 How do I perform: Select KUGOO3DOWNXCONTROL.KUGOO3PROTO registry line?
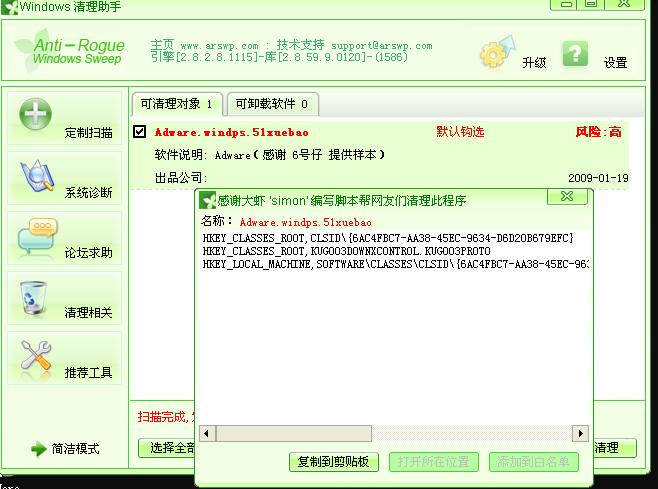pyautogui.click(x=347, y=251)
